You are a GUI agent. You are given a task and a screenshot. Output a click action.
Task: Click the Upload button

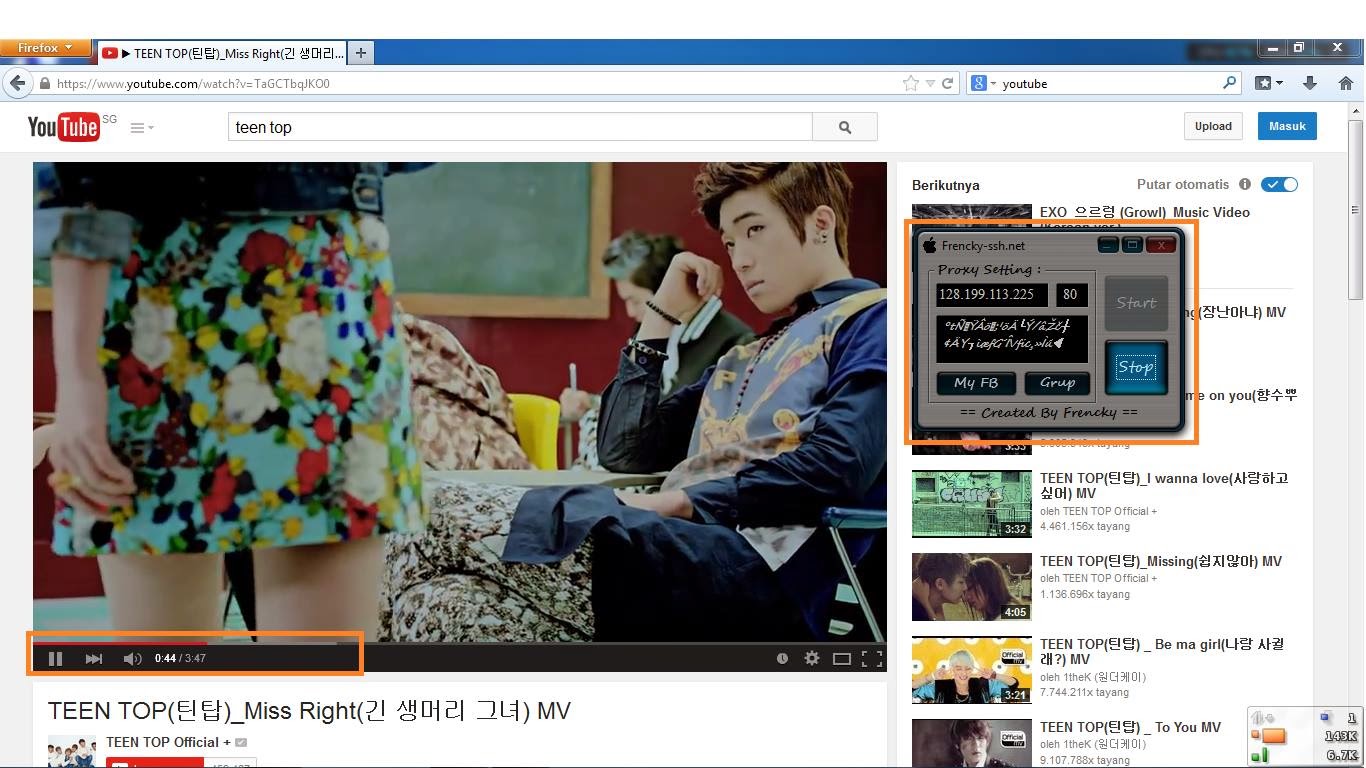pos(1213,126)
